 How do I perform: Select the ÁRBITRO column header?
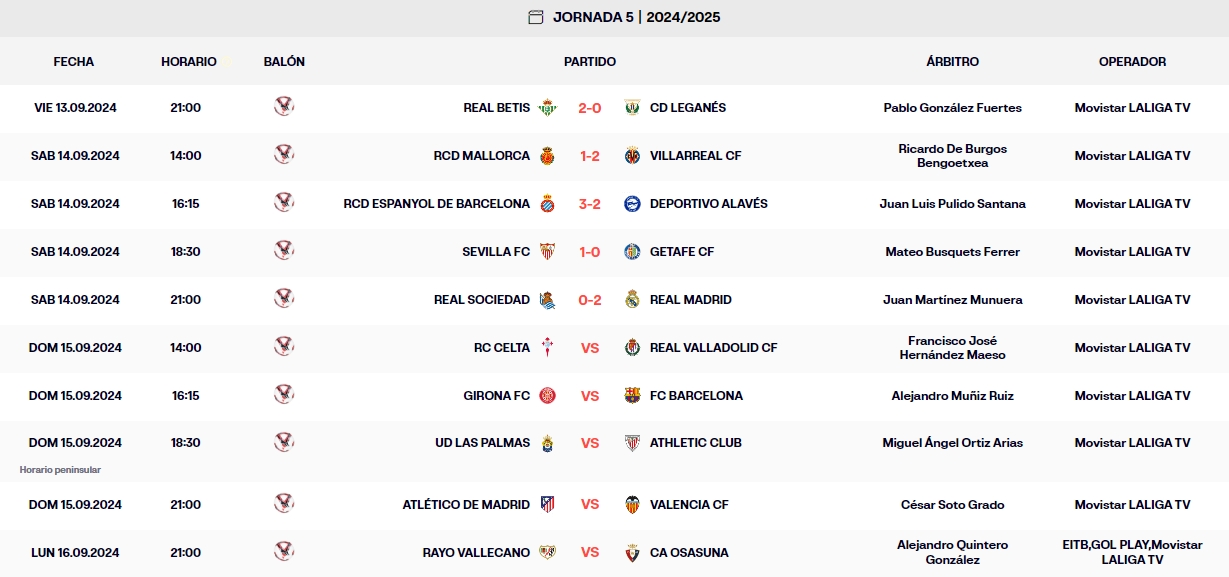pos(952,61)
